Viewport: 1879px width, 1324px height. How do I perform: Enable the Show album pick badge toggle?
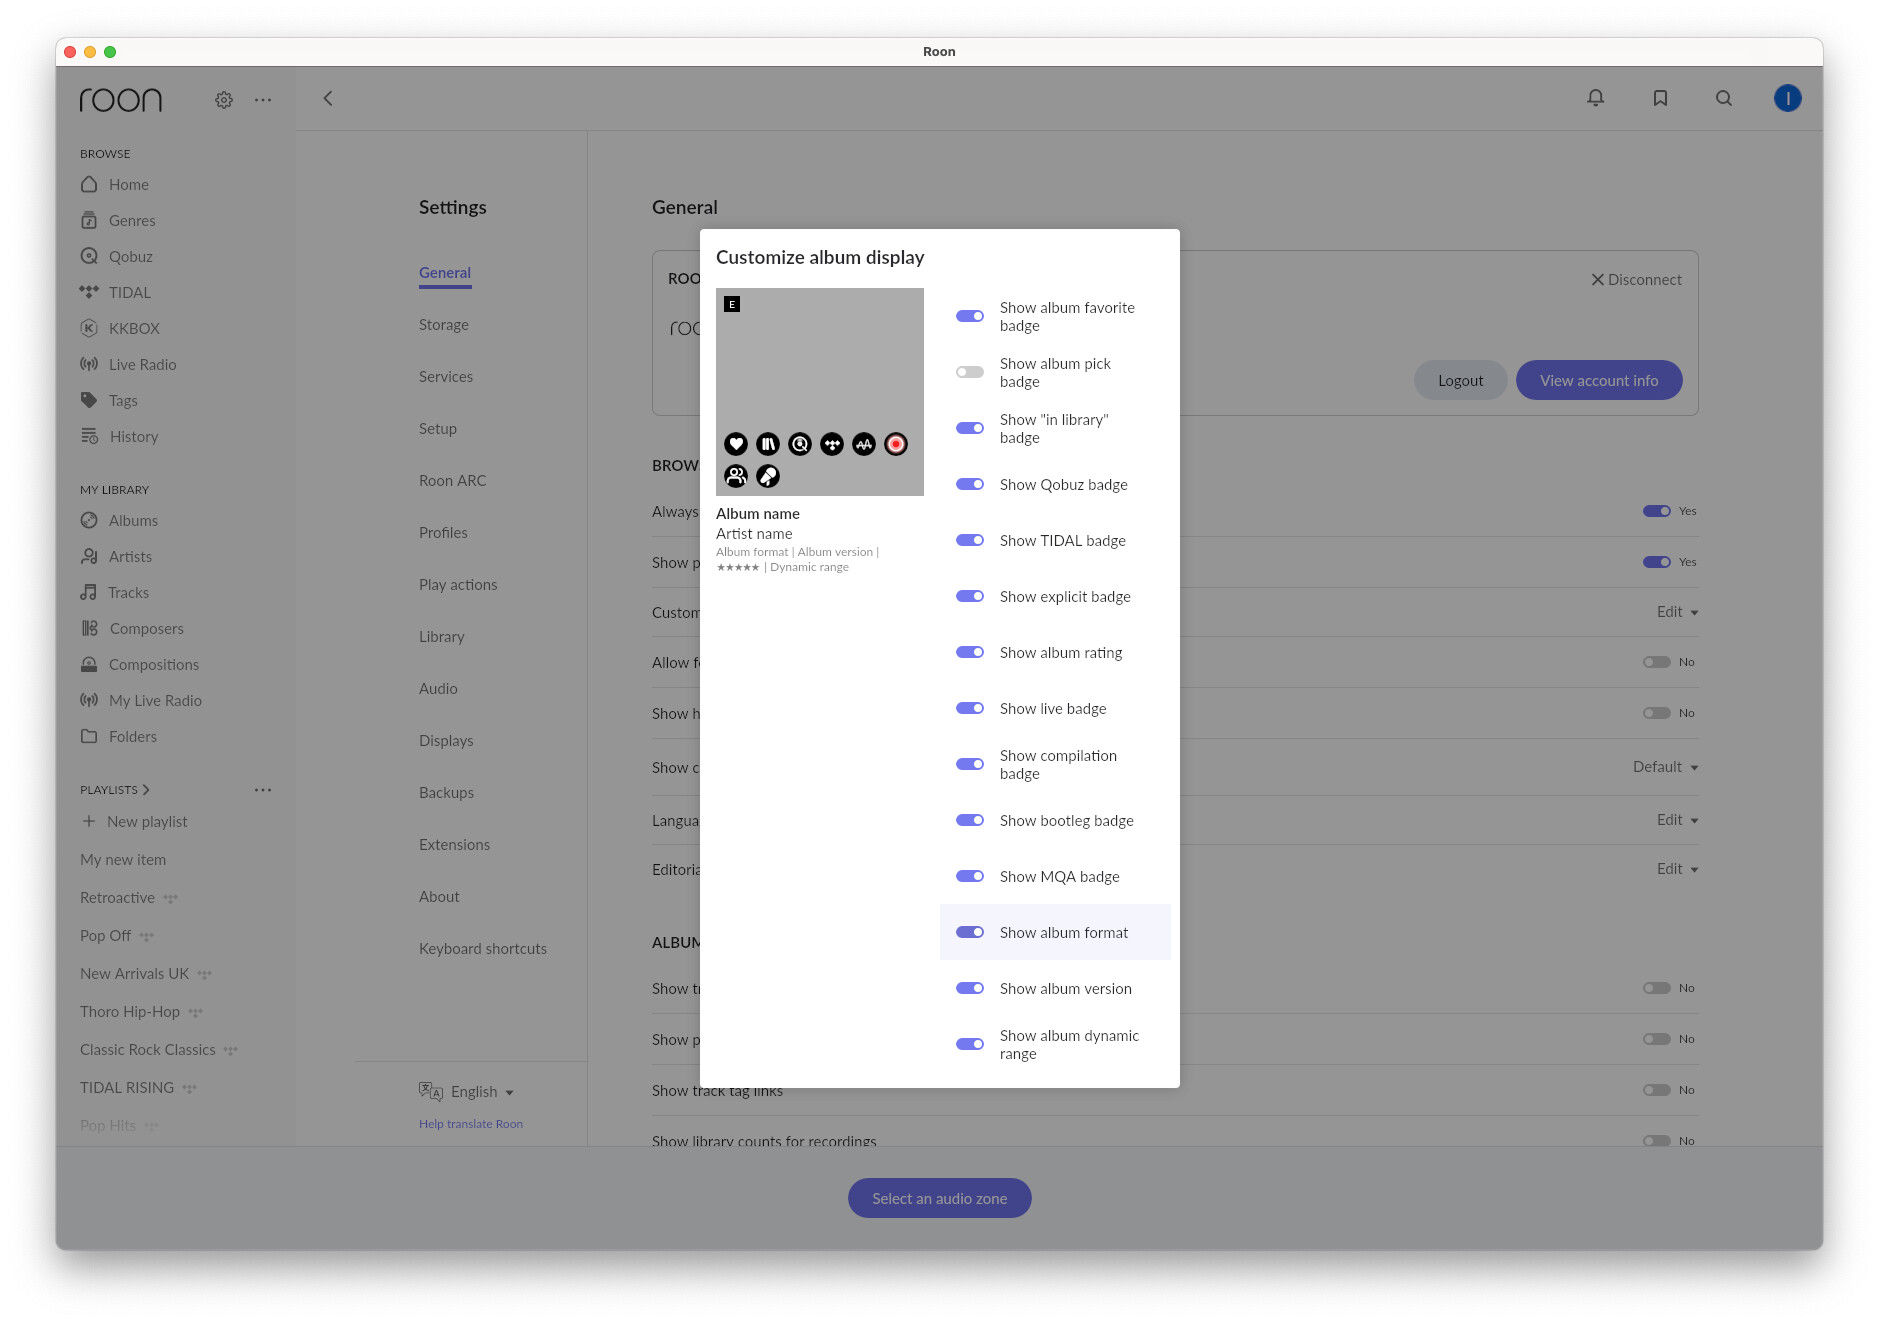click(x=970, y=372)
